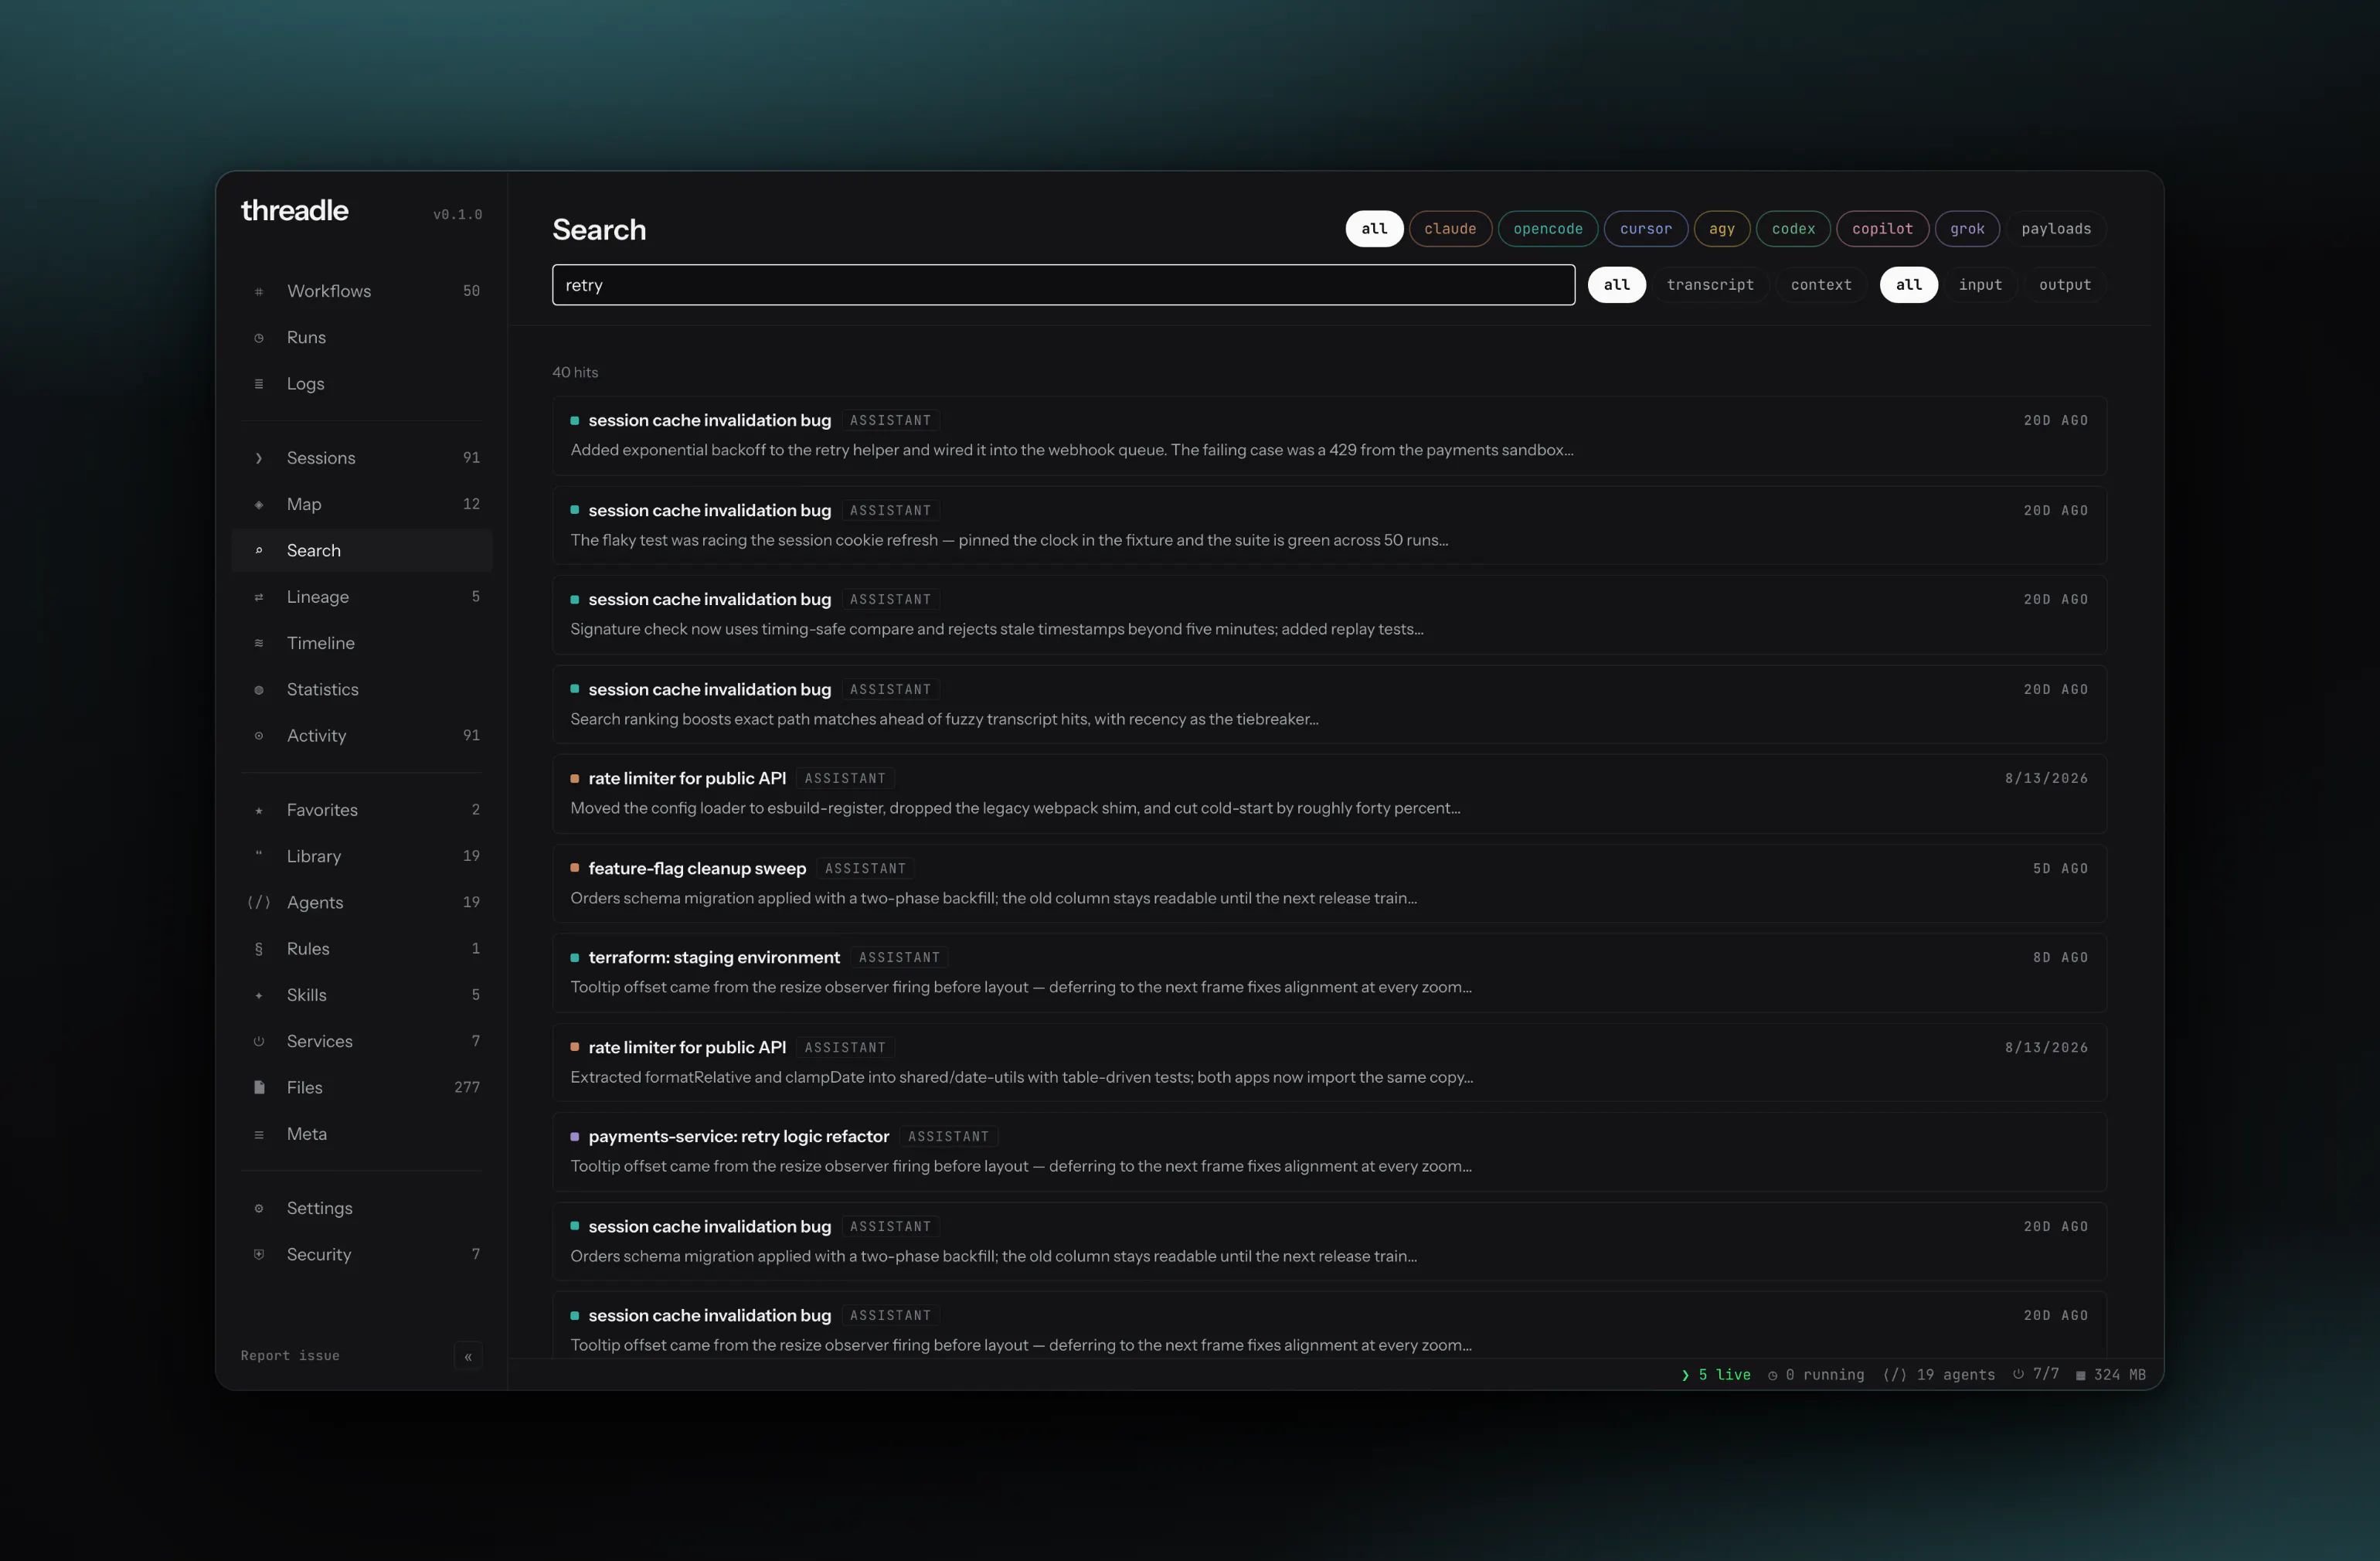Viewport: 2380px width, 1561px height.
Task: Click the status bar brackets icon by '19 agents'
Action: (x=1895, y=1376)
